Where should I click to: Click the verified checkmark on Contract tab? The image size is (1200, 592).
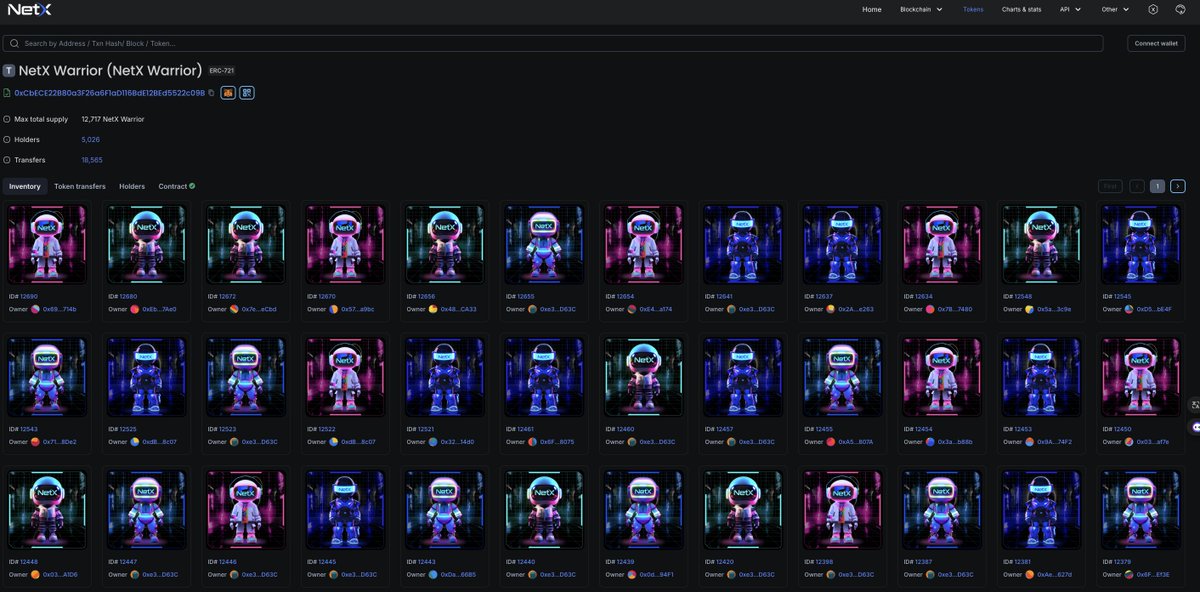pos(192,186)
